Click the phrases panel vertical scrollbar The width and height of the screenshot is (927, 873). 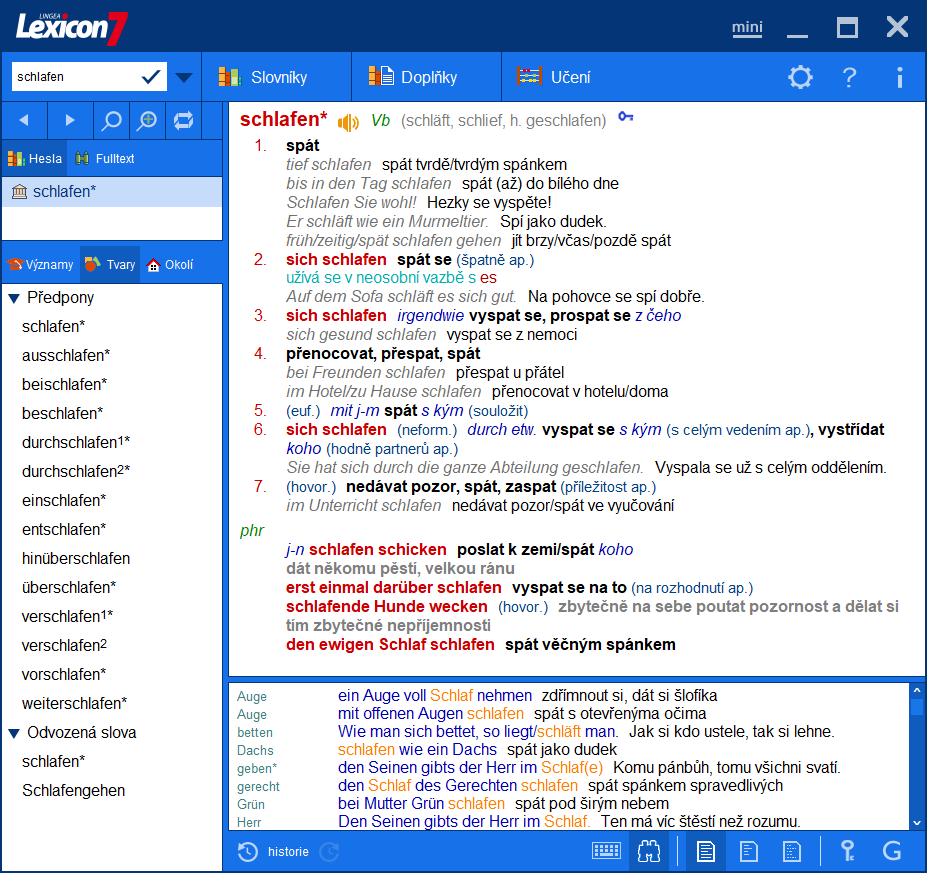click(x=916, y=760)
